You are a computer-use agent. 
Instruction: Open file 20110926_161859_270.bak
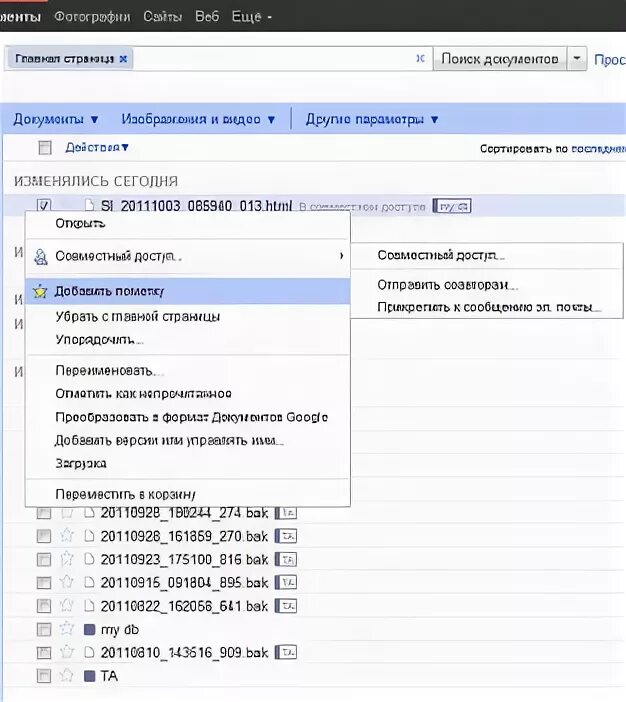(184, 536)
